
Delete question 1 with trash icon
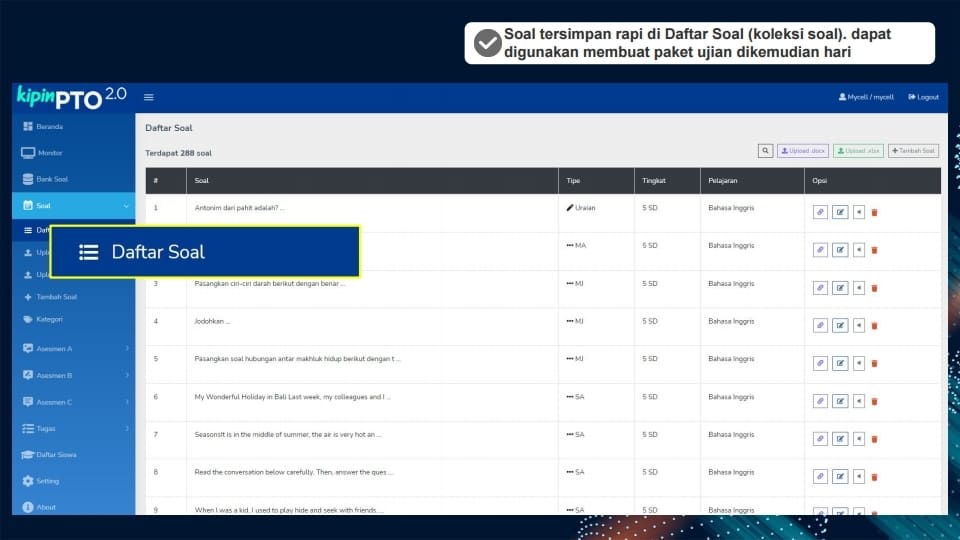pos(874,212)
